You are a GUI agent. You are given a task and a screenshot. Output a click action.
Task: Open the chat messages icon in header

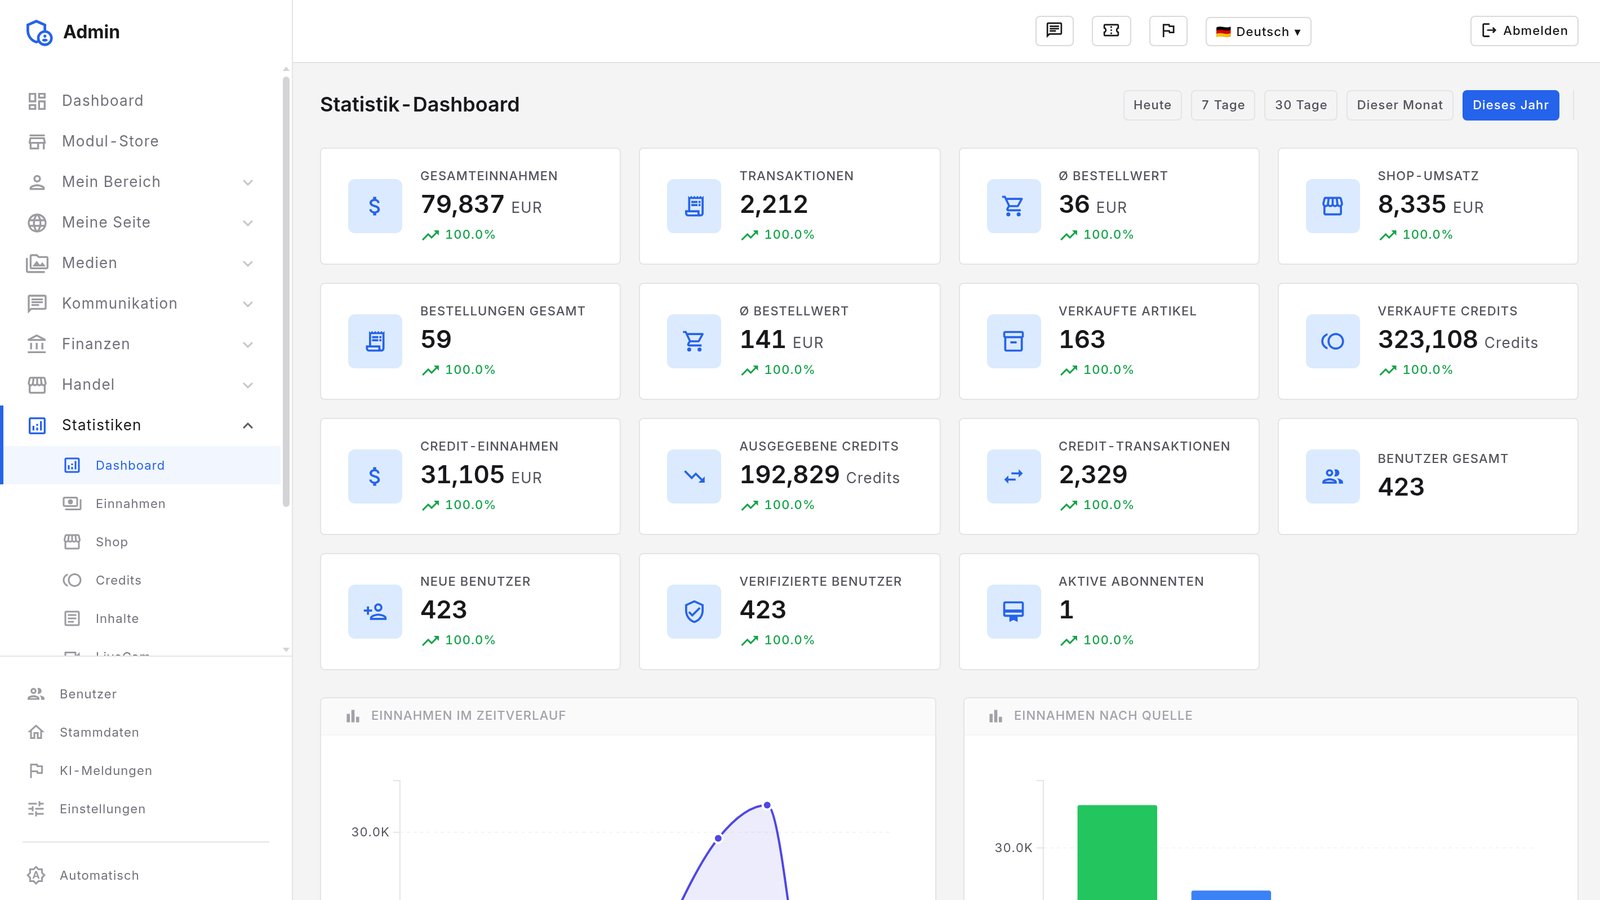pyautogui.click(x=1054, y=31)
